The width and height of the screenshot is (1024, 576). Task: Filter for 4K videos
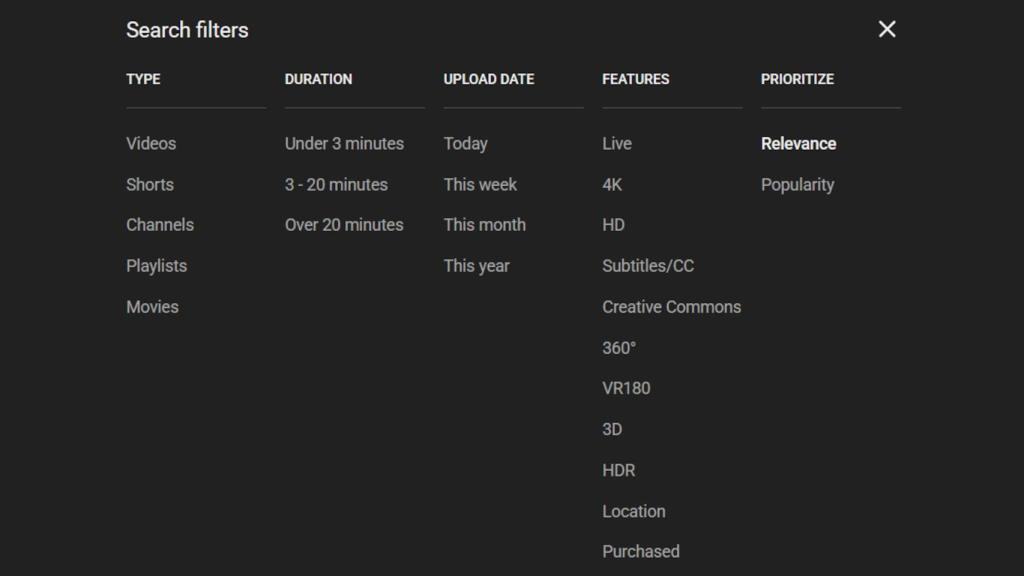[611, 184]
